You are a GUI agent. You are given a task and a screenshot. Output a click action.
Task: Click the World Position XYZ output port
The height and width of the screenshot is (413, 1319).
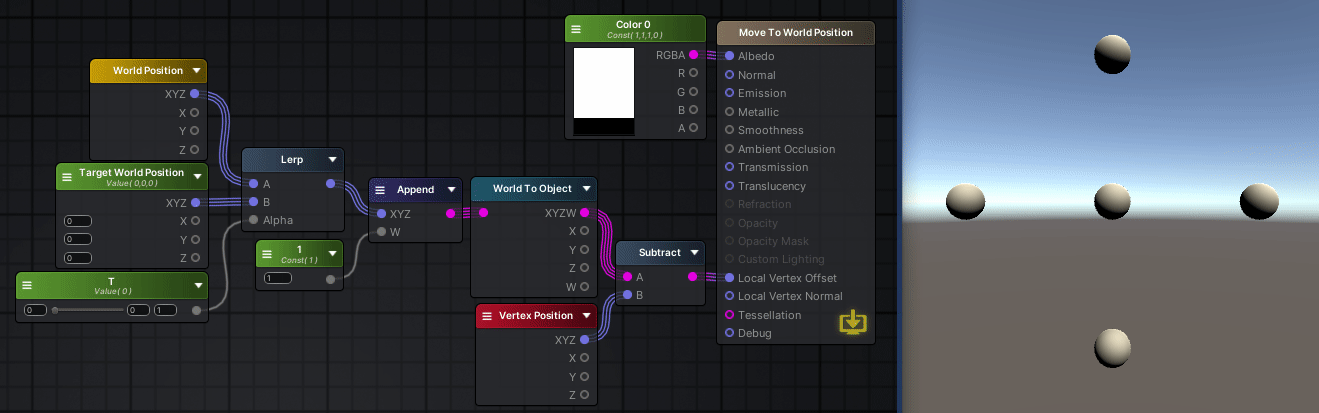[194, 94]
